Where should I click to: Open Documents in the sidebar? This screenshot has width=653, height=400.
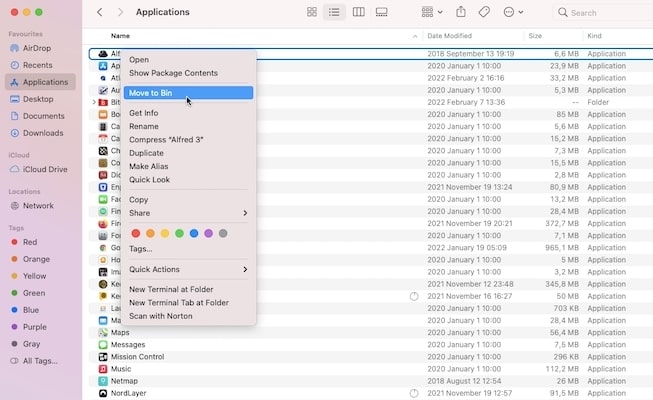[41, 116]
